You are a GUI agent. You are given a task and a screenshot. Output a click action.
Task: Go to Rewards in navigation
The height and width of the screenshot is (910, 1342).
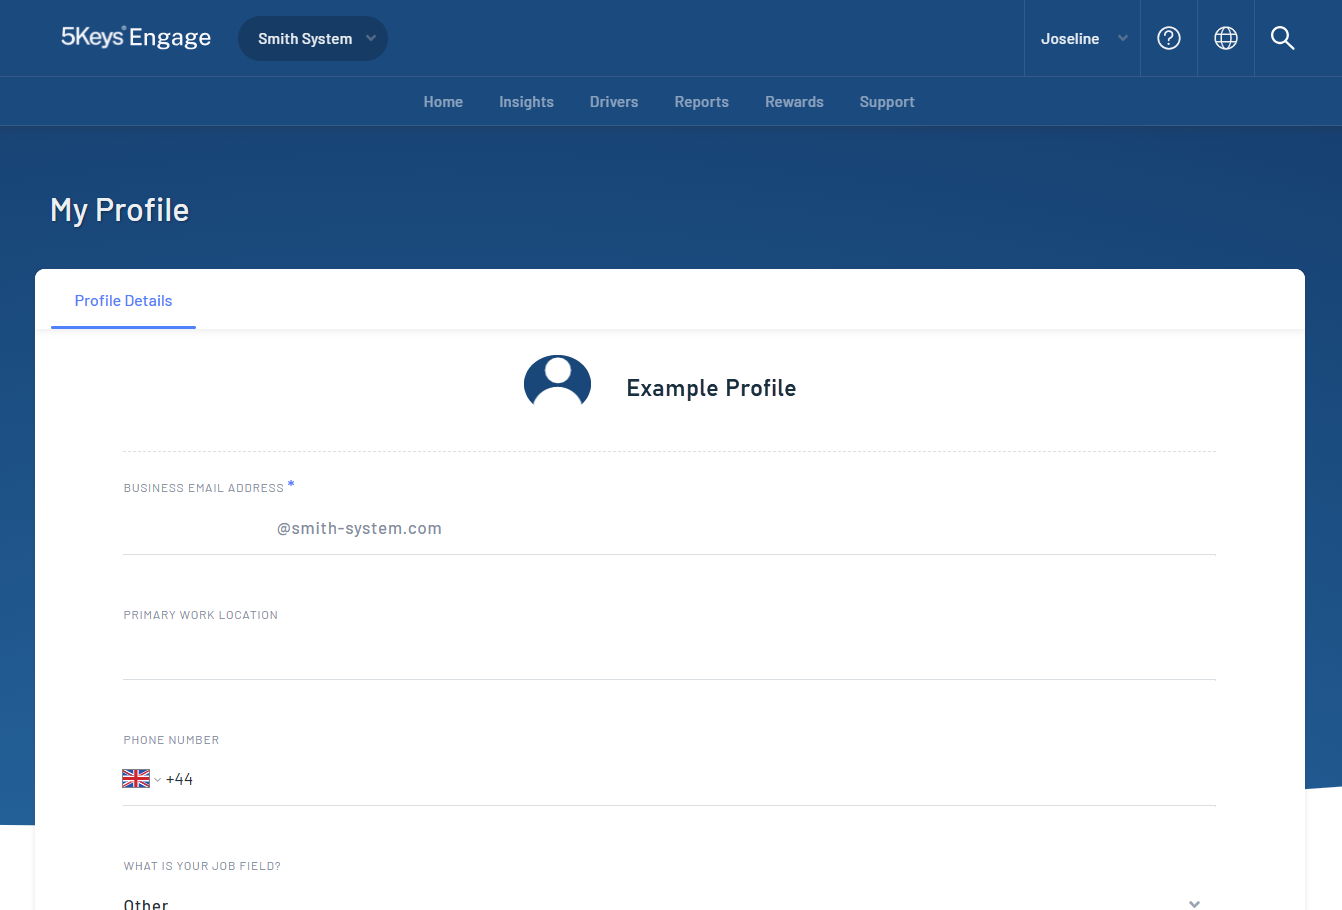pos(794,102)
